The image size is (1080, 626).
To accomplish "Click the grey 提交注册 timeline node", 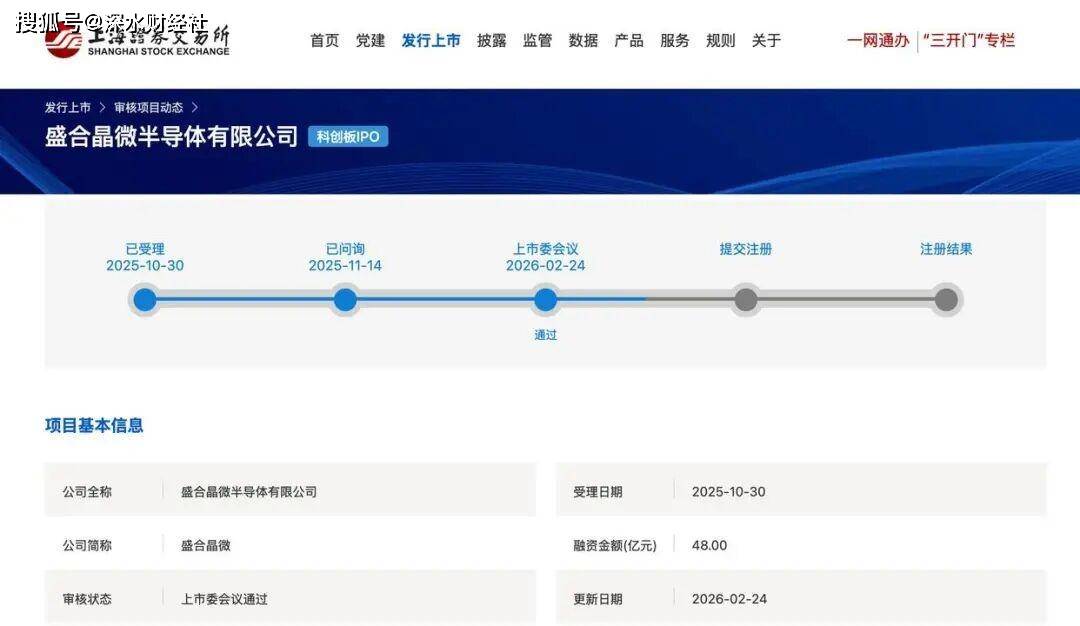I will coord(746,299).
